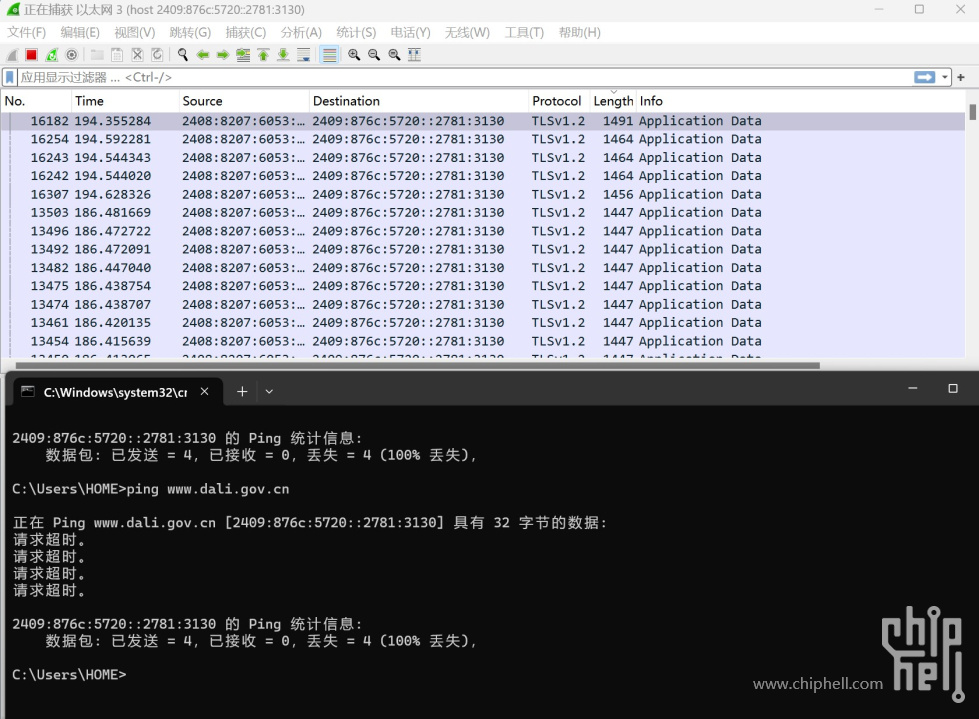Expand the terminal profile dropdown chevron

(x=269, y=391)
